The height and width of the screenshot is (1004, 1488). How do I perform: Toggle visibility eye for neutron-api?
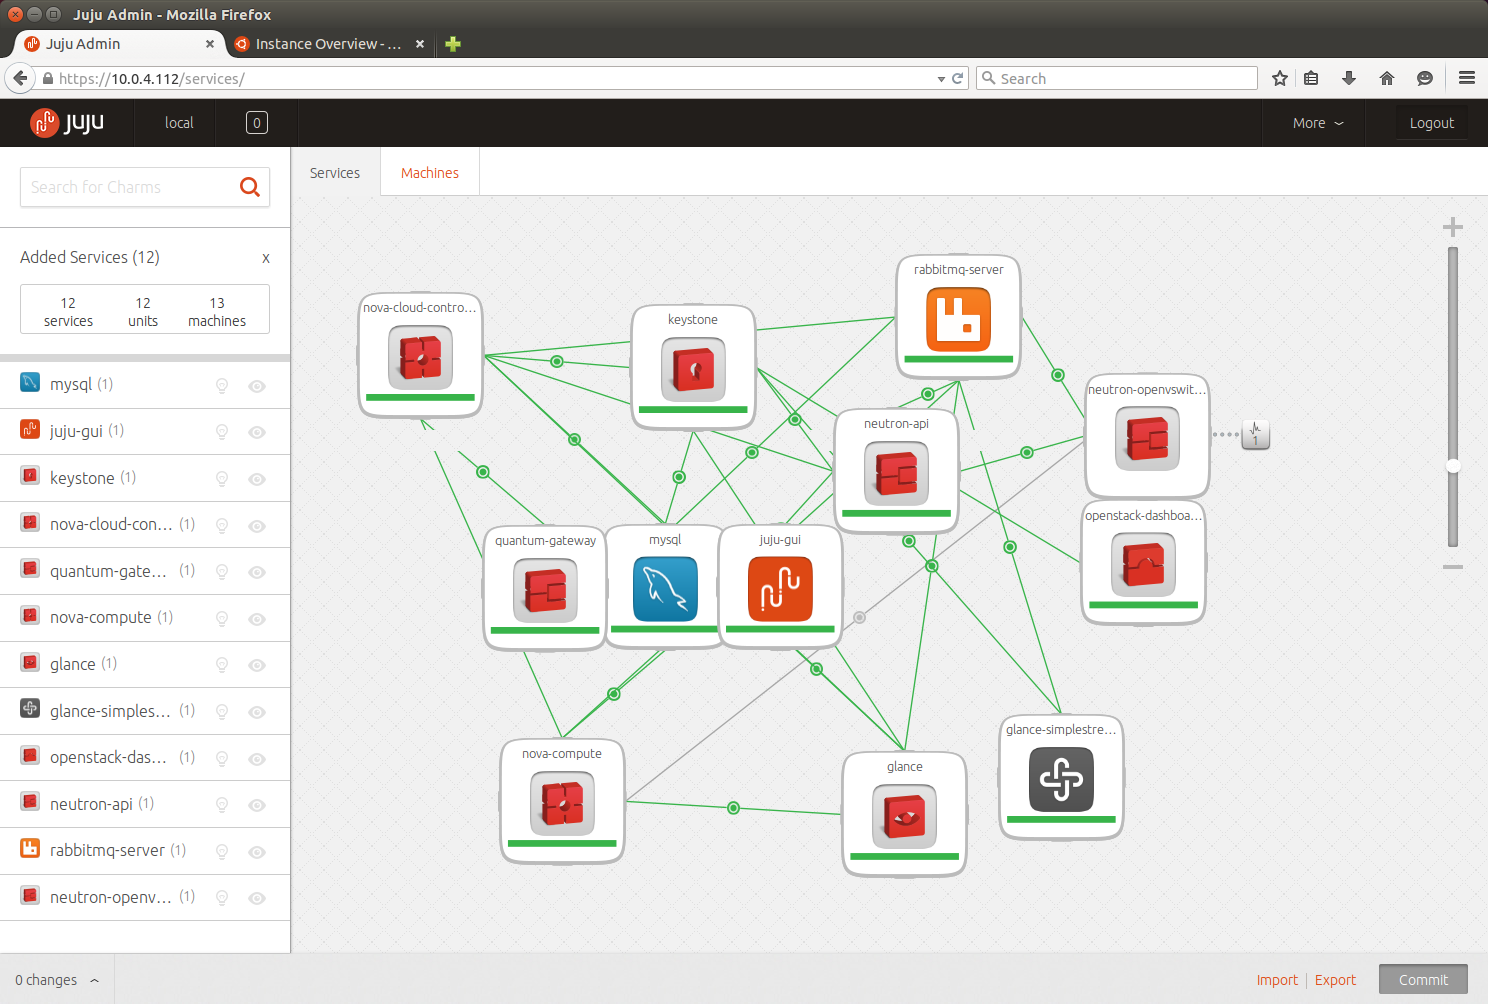(x=257, y=805)
